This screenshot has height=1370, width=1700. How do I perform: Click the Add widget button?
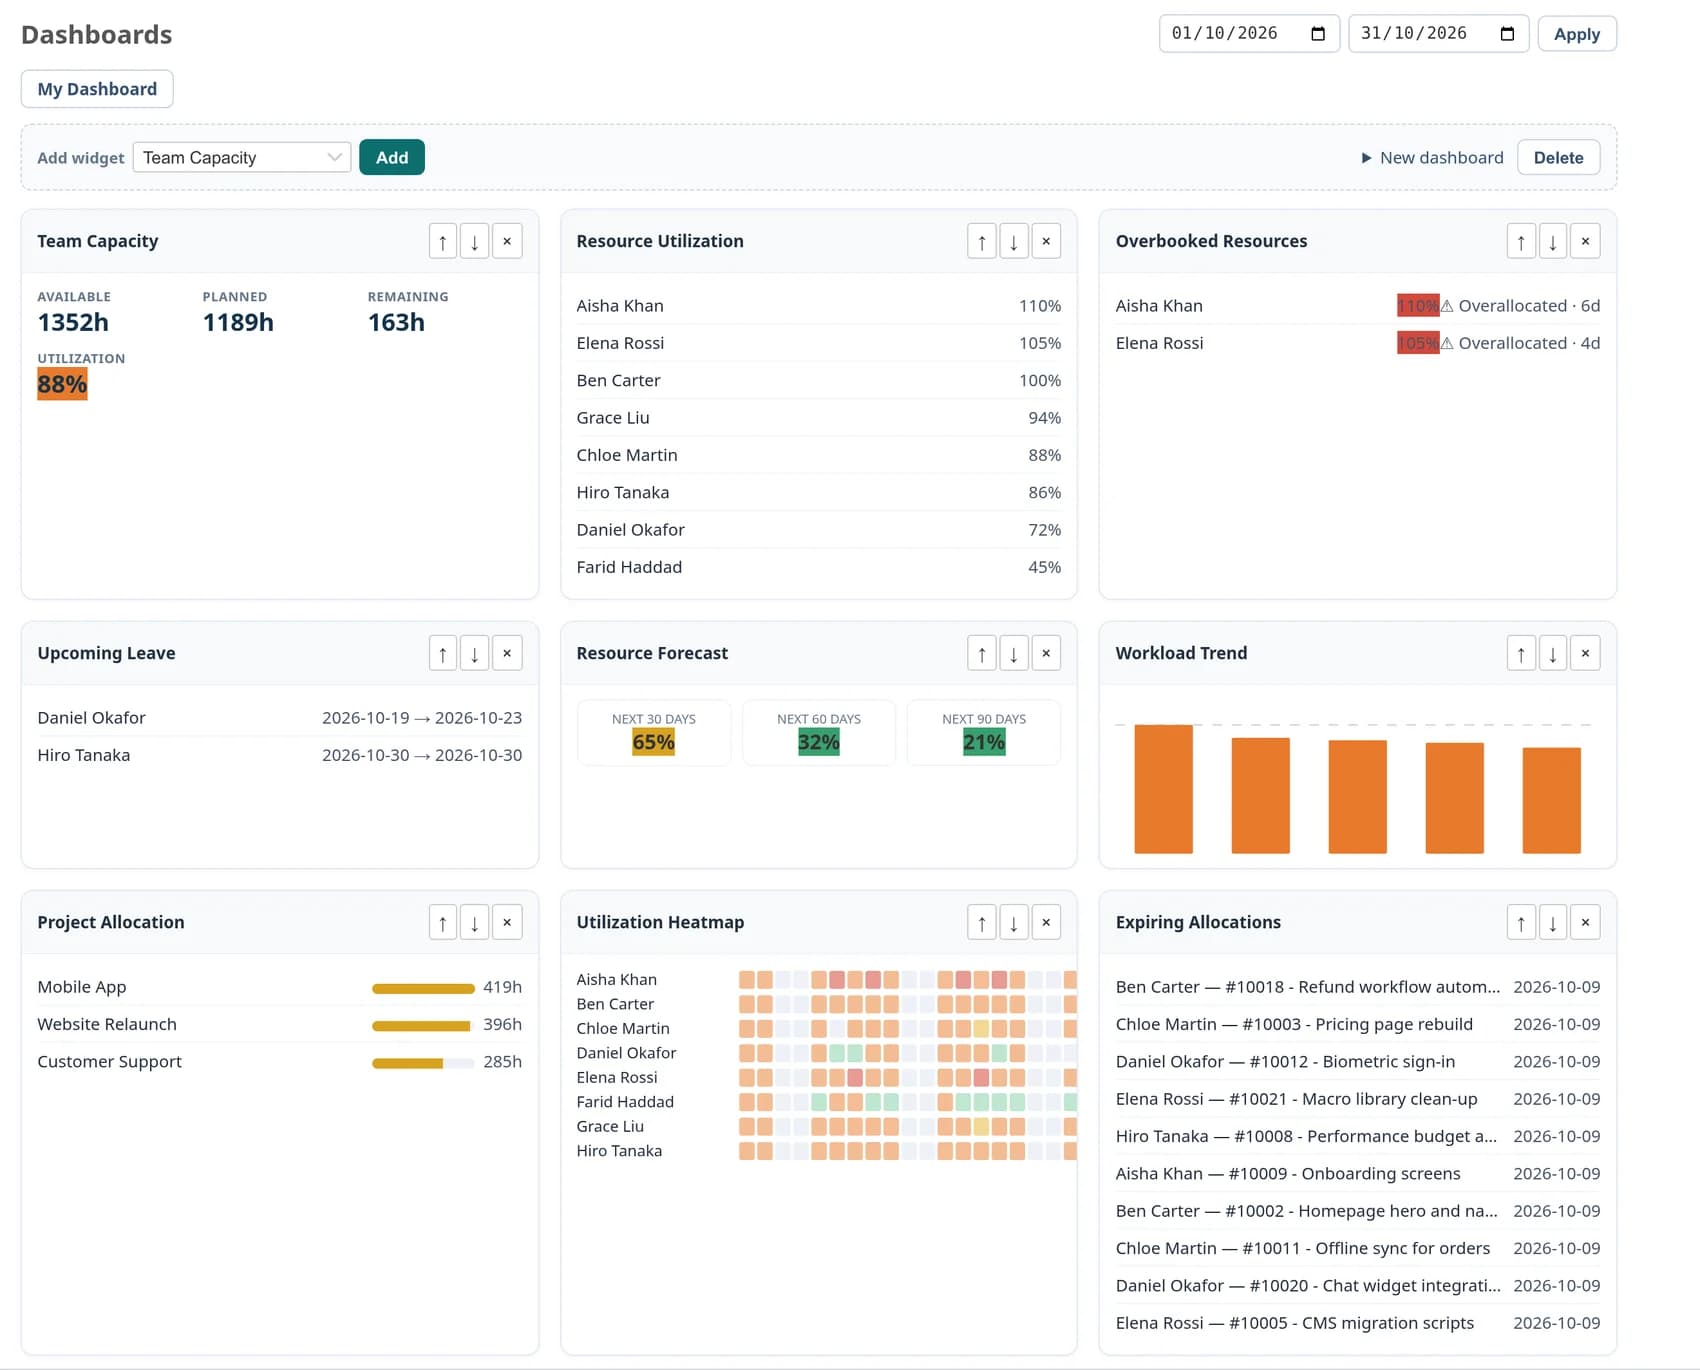point(392,157)
